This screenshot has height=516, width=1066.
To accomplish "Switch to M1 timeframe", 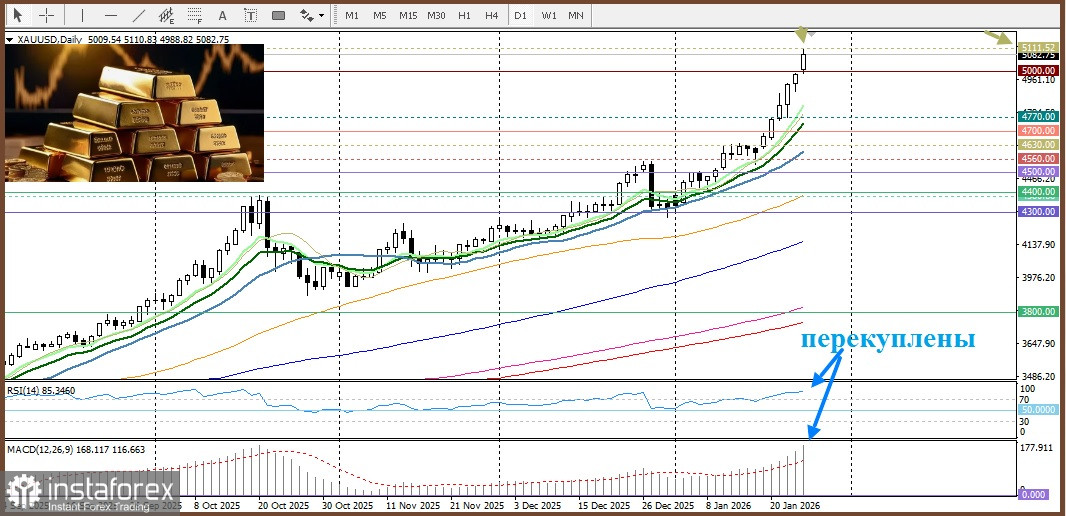I will pos(351,16).
